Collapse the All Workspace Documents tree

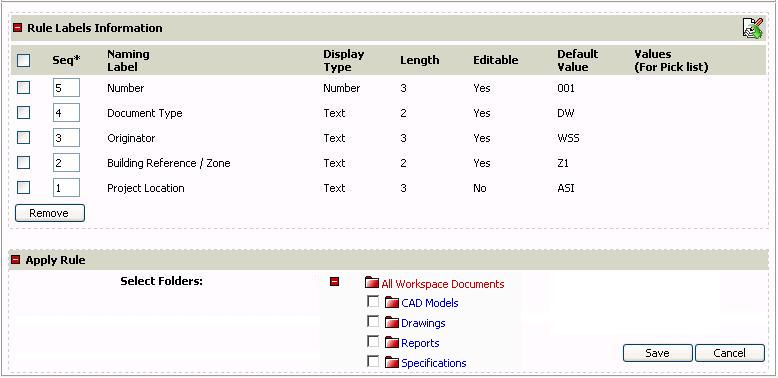pyautogui.click(x=334, y=282)
